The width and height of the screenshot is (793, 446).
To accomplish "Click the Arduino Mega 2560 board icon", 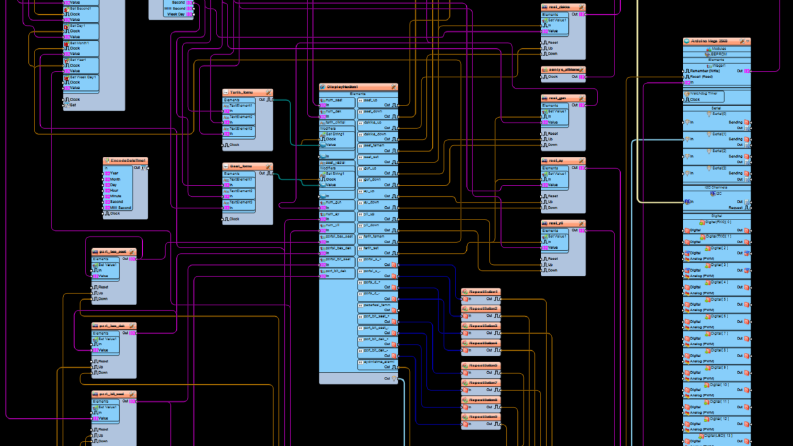I will pyautogui.click(x=687, y=41).
